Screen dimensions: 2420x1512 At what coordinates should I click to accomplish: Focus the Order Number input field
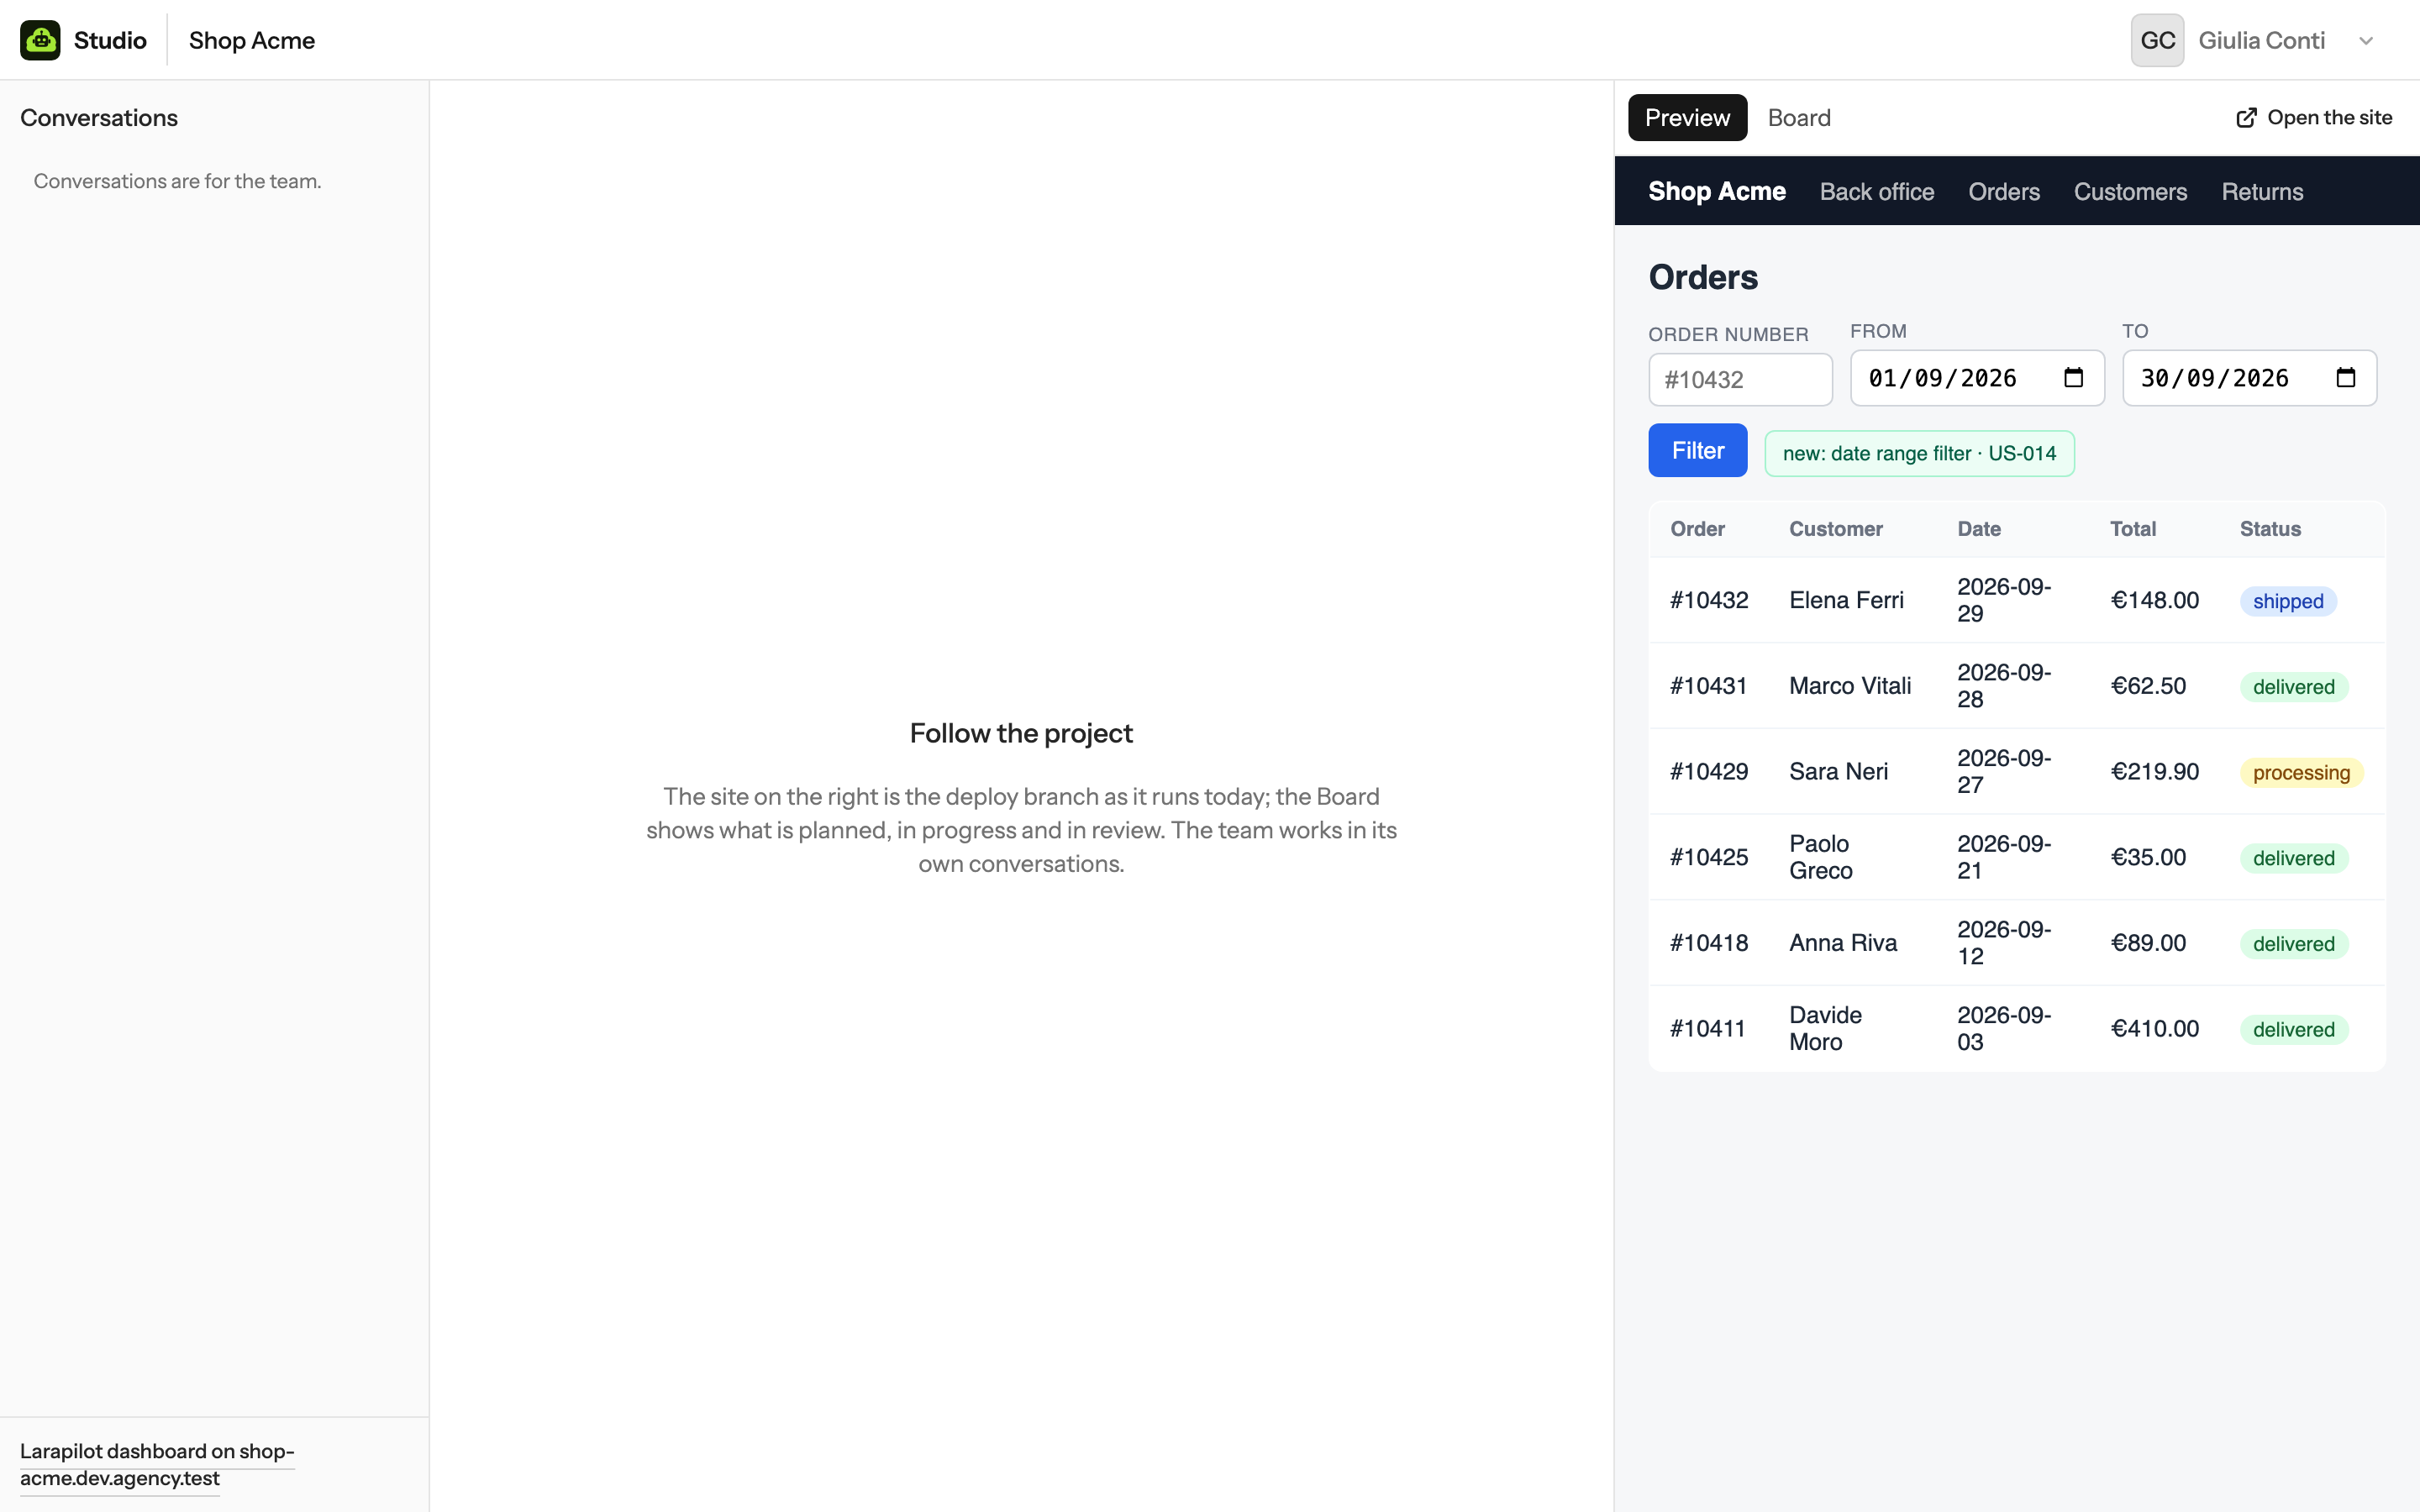pyautogui.click(x=1740, y=380)
